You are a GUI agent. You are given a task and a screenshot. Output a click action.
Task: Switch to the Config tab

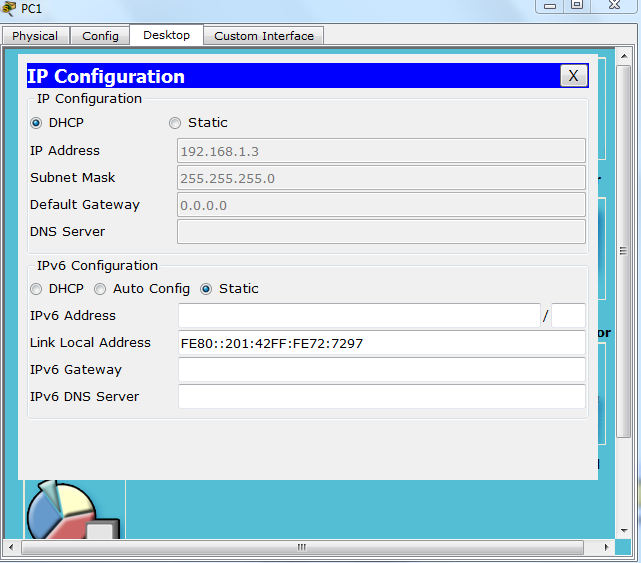[100, 36]
